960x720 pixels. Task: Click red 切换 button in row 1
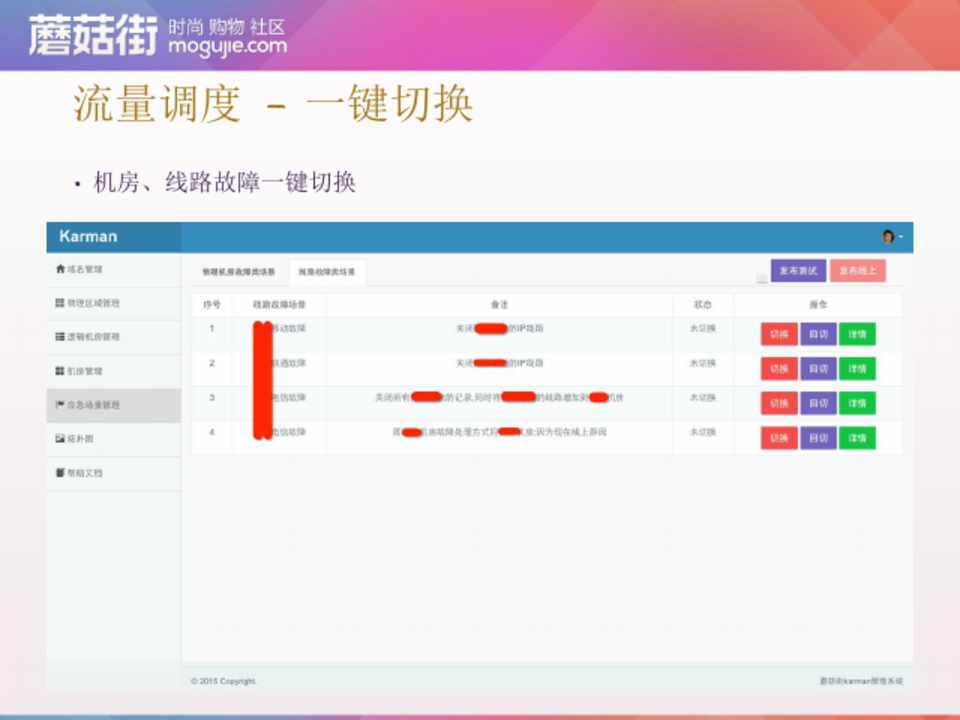[x=779, y=334]
